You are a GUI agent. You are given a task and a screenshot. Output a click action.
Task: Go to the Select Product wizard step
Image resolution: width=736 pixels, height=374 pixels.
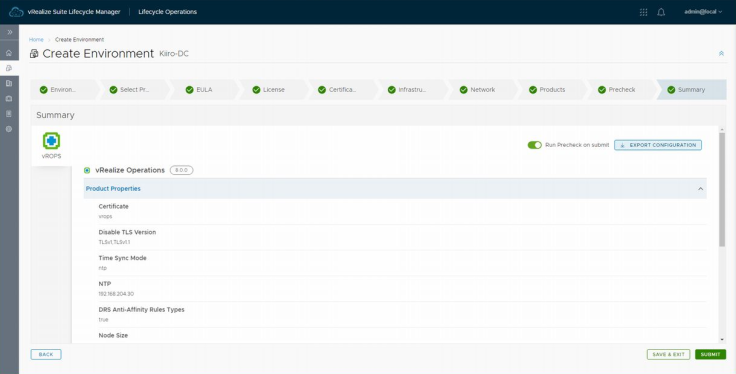point(134,90)
